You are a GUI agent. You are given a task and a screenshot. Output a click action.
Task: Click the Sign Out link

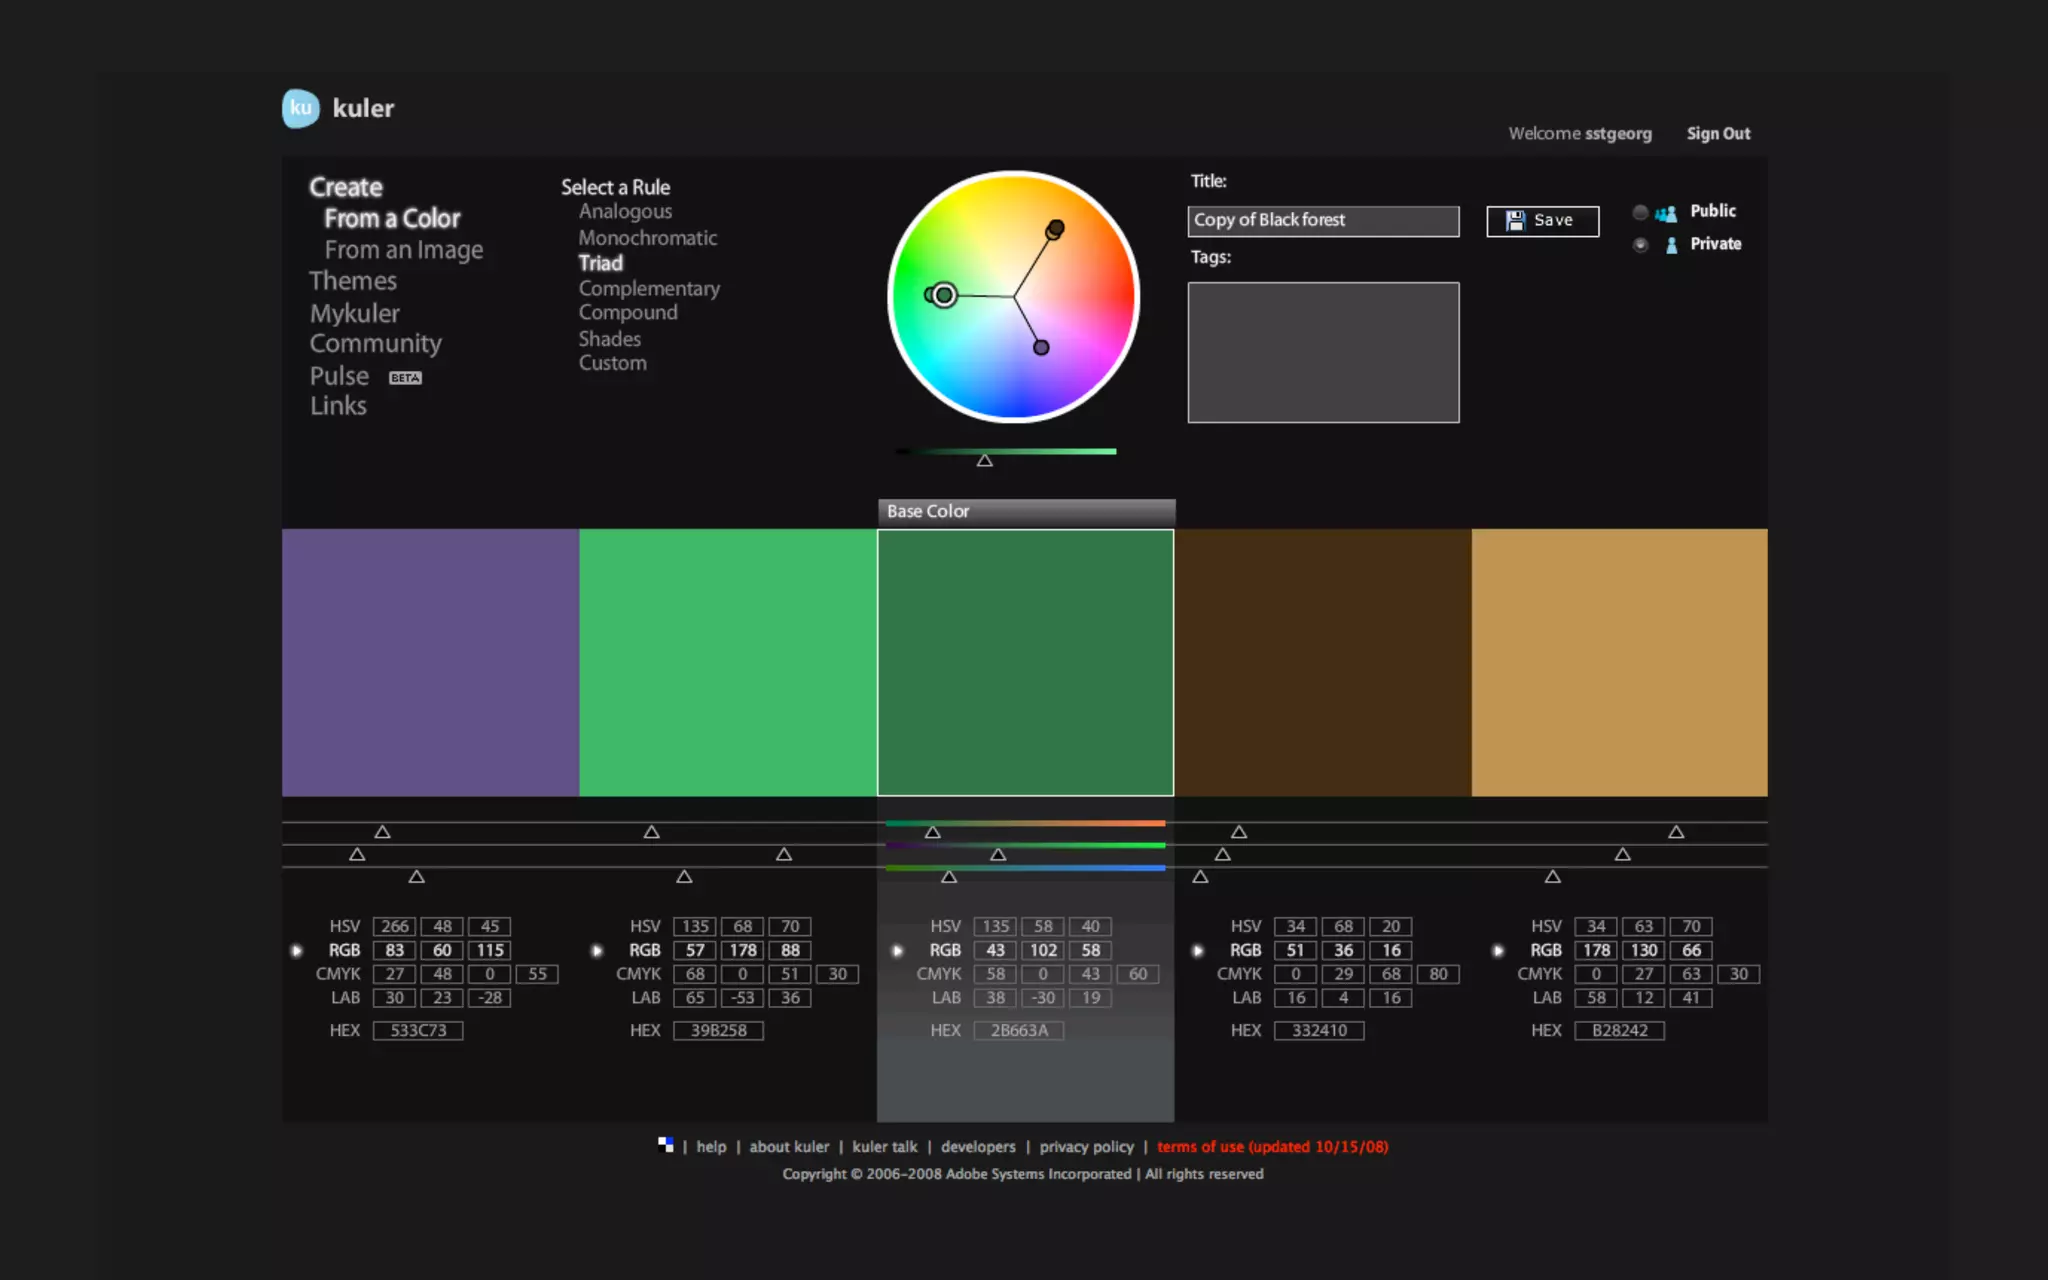click(x=1718, y=134)
